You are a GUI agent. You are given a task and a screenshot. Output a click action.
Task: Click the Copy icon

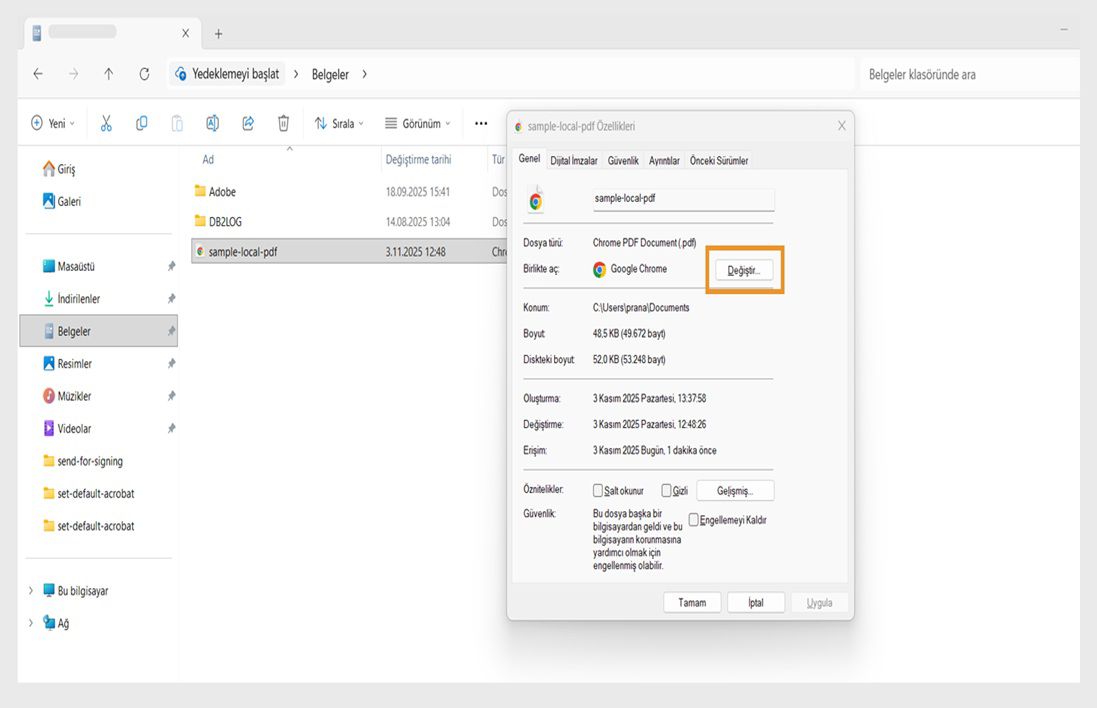141,122
